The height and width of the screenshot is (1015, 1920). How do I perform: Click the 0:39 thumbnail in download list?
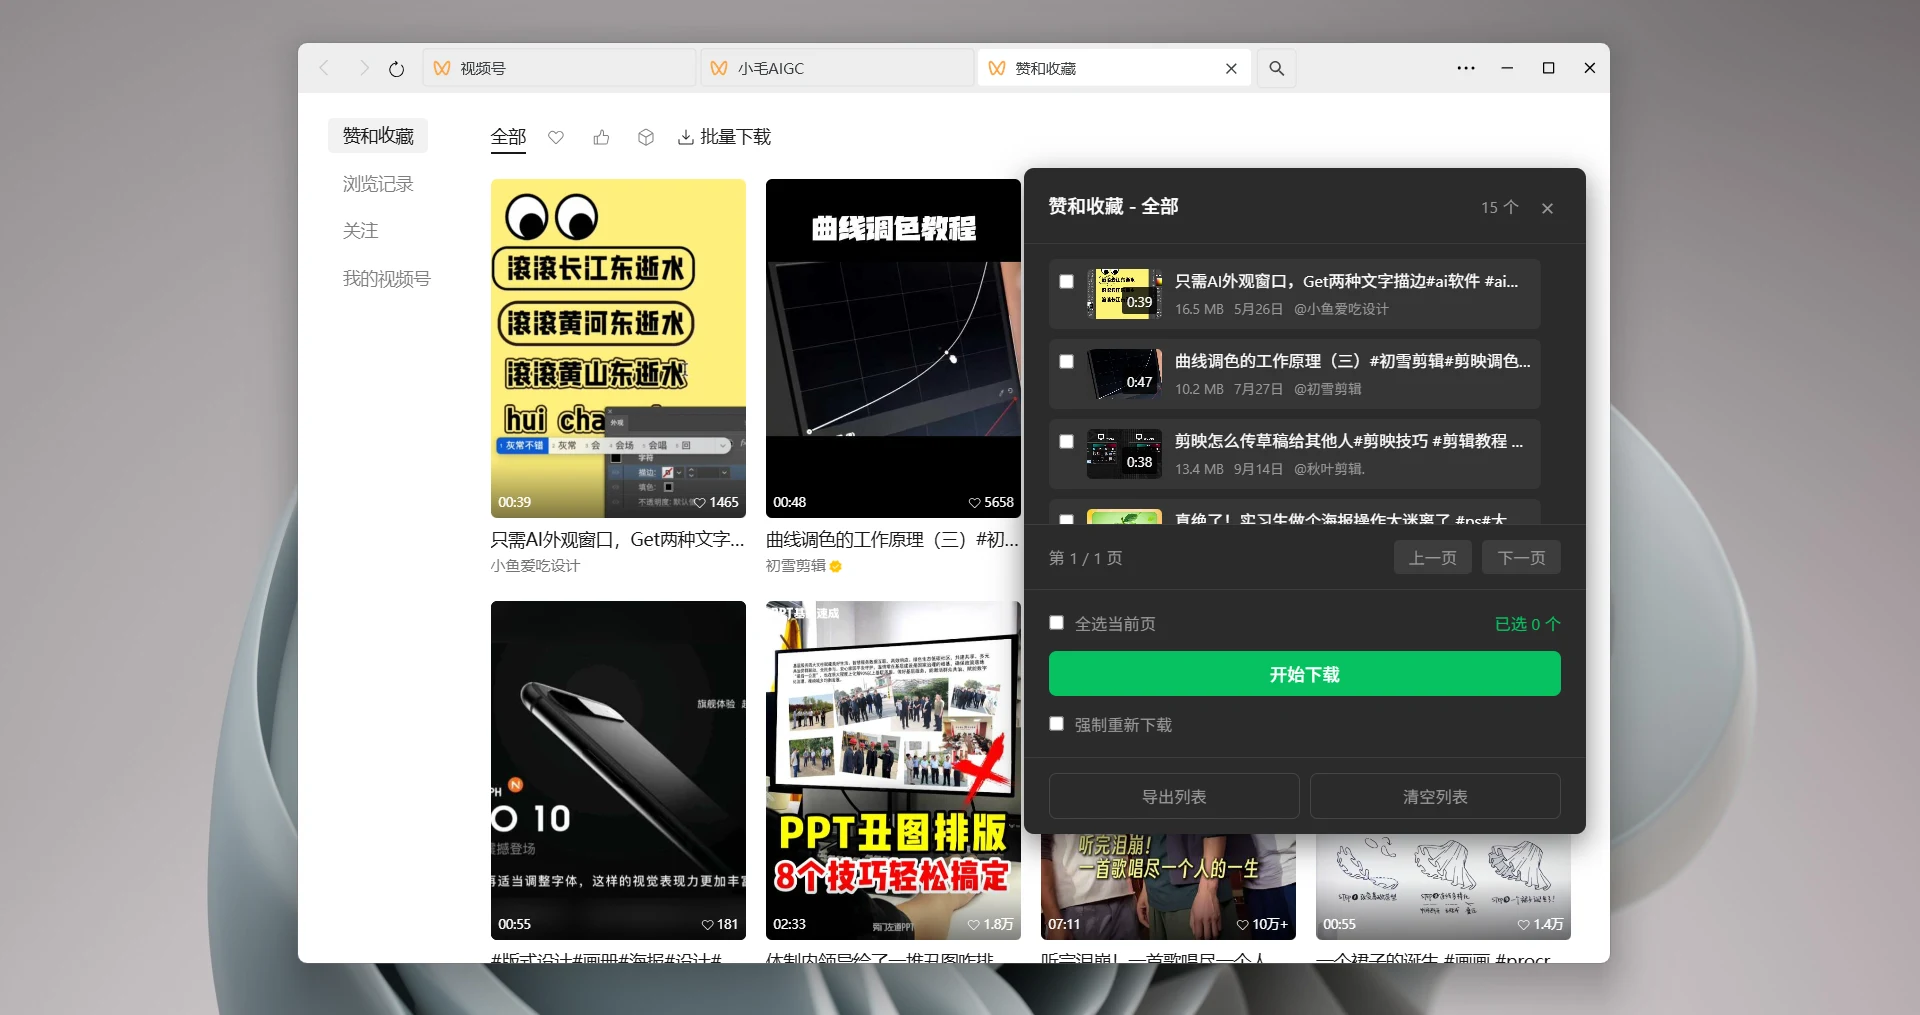(1124, 293)
